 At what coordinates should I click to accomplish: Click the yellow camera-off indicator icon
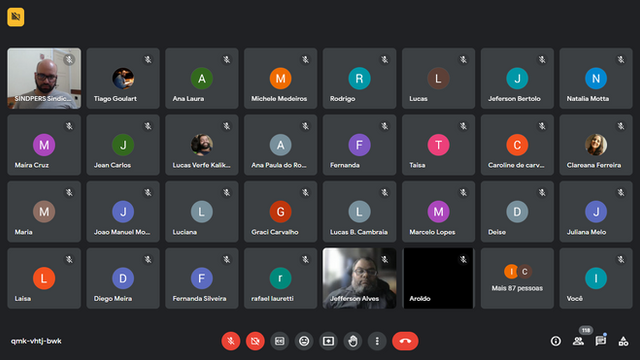pos(16,17)
